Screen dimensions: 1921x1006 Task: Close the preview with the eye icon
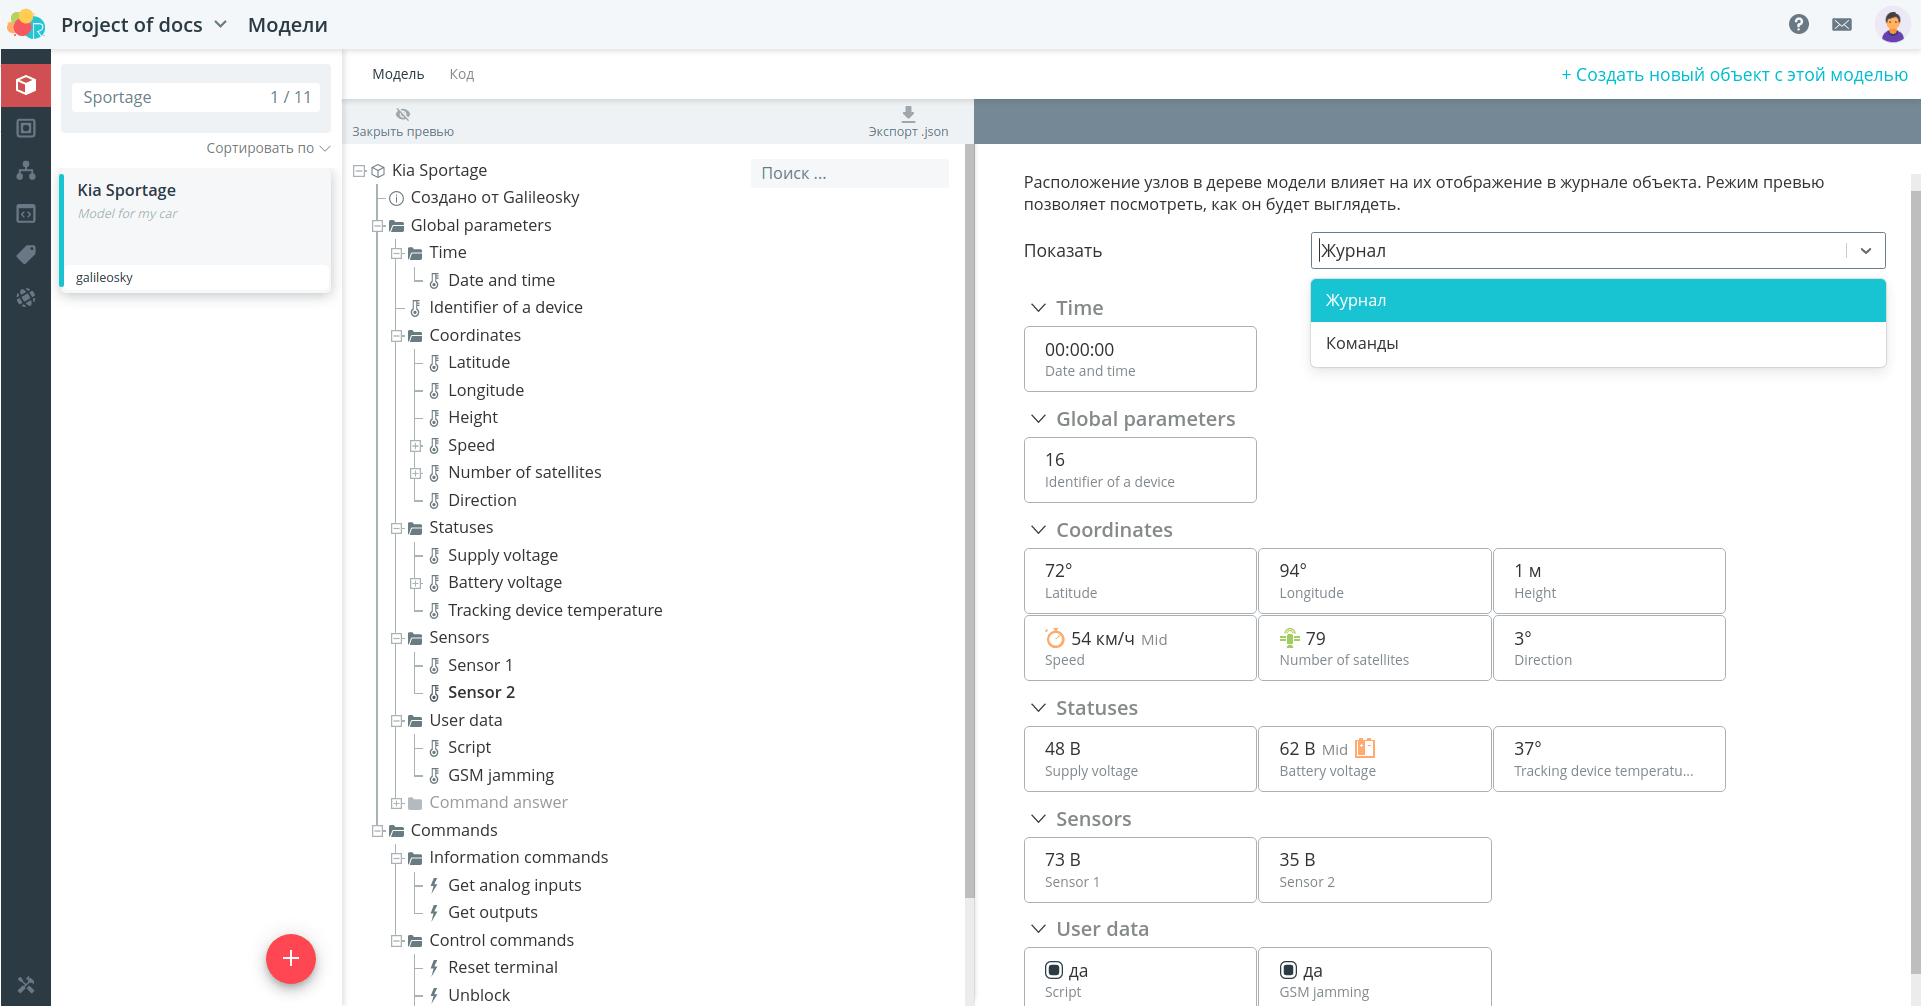click(403, 122)
